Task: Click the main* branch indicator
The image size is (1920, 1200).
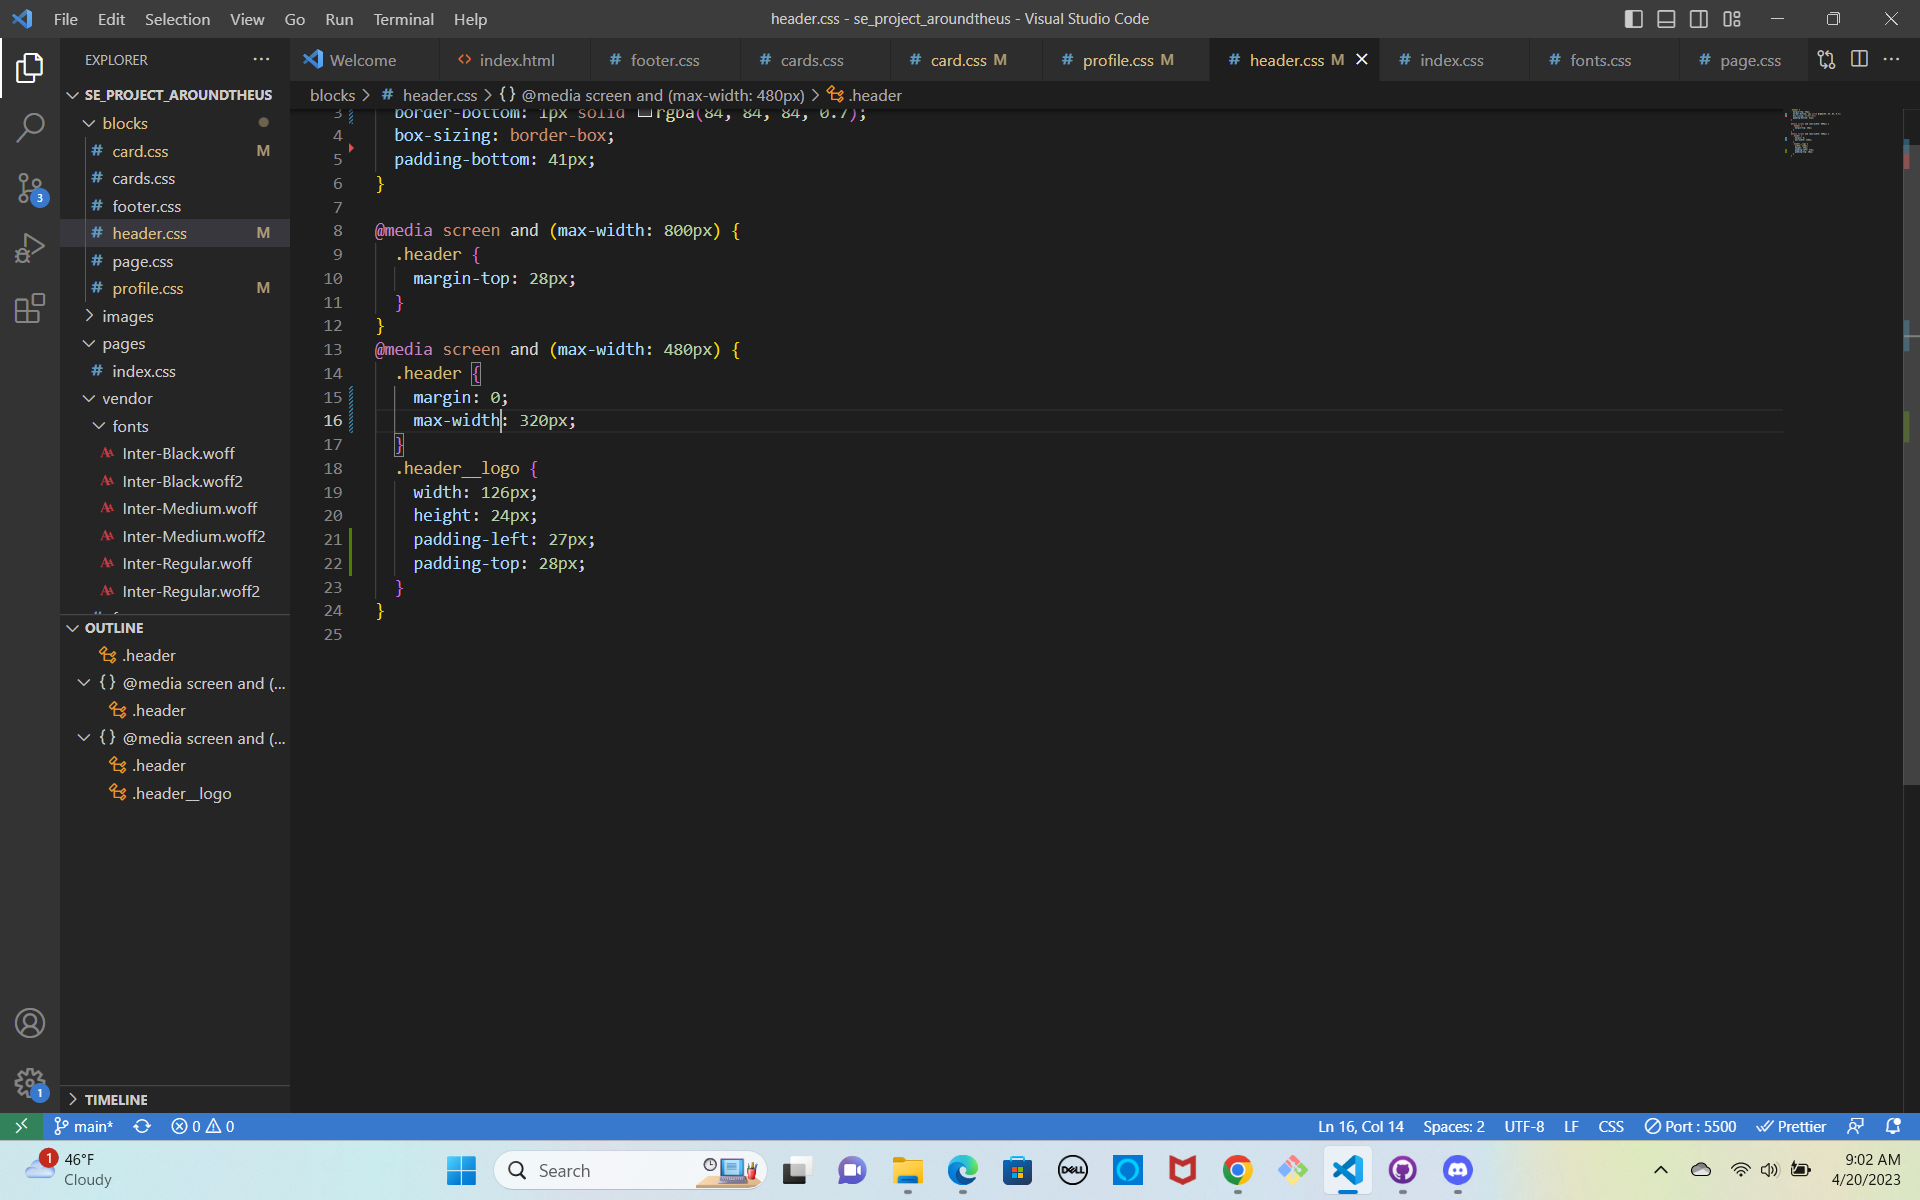Action: pos(84,1126)
